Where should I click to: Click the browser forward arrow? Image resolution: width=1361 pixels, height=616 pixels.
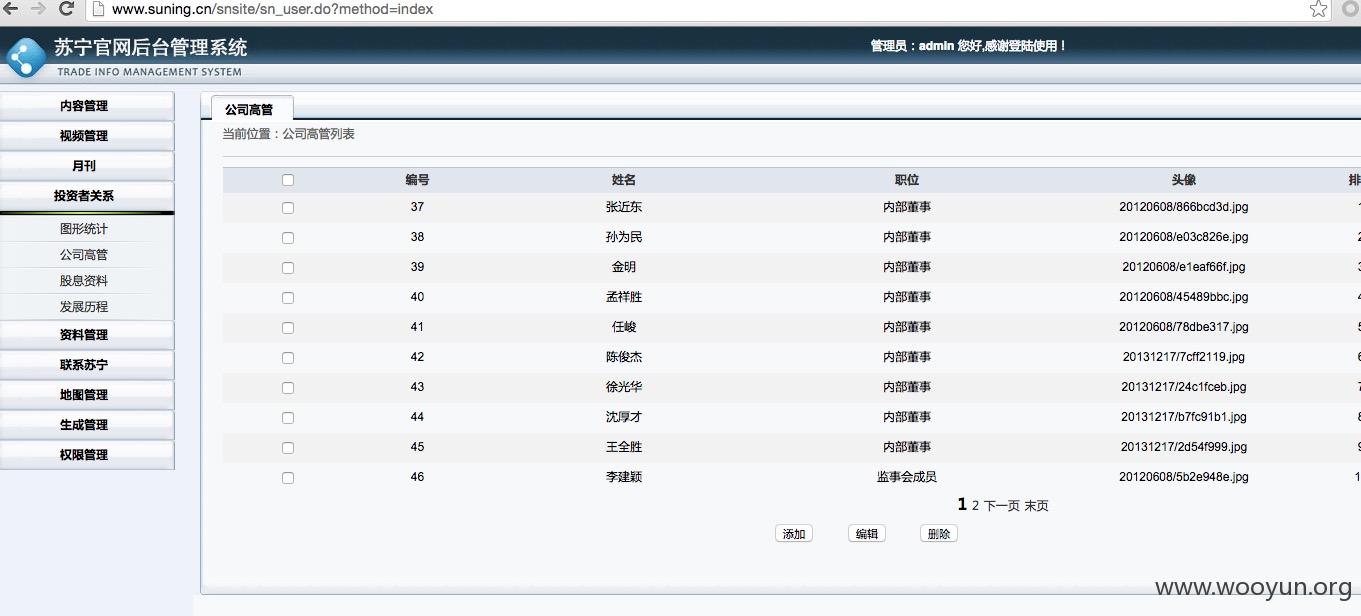38,9
